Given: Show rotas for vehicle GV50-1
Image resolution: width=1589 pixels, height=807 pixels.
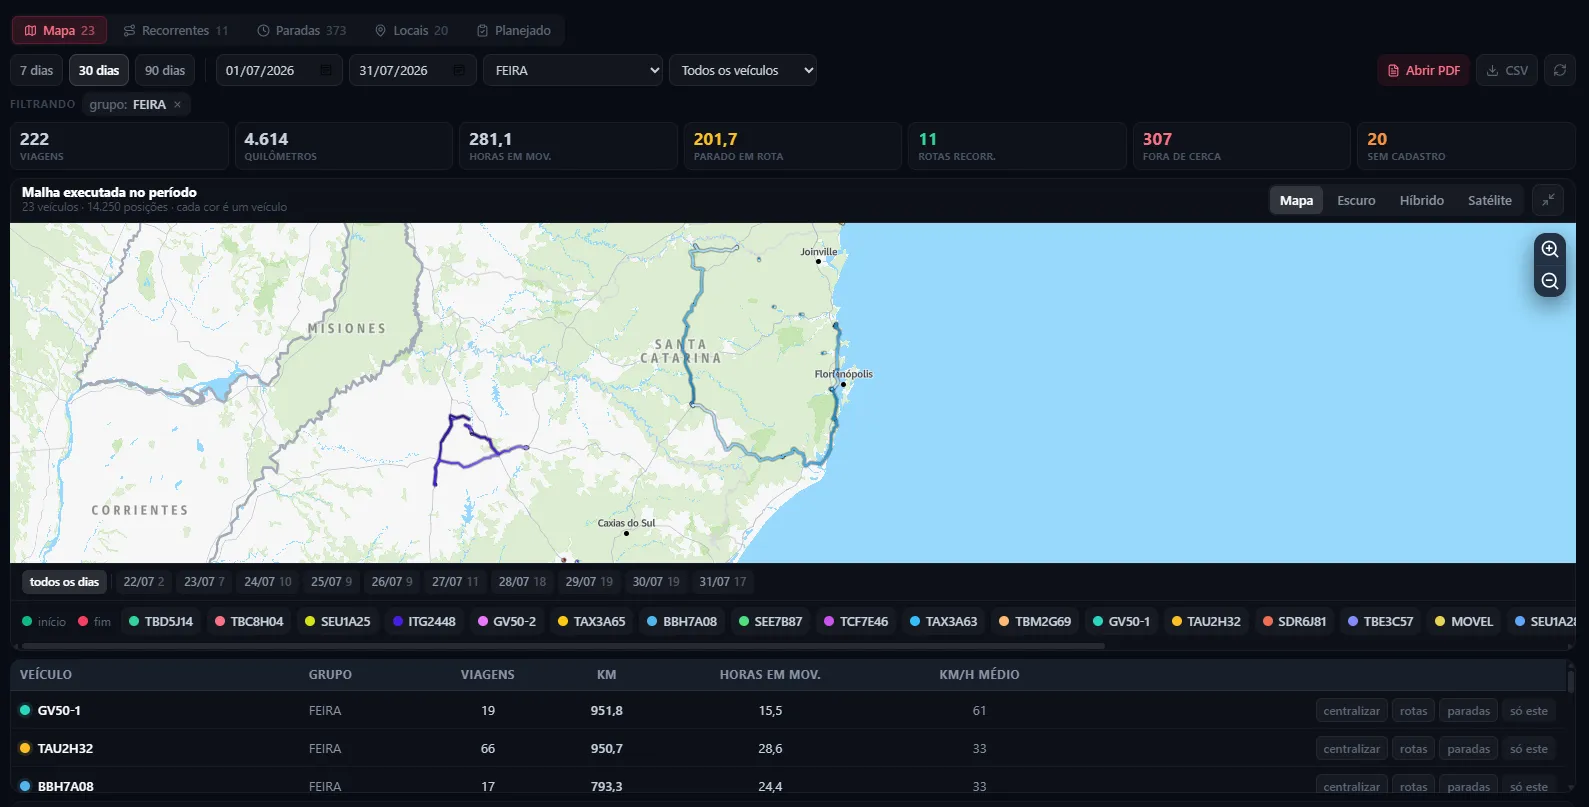Looking at the screenshot, I should pyautogui.click(x=1413, y=711).
